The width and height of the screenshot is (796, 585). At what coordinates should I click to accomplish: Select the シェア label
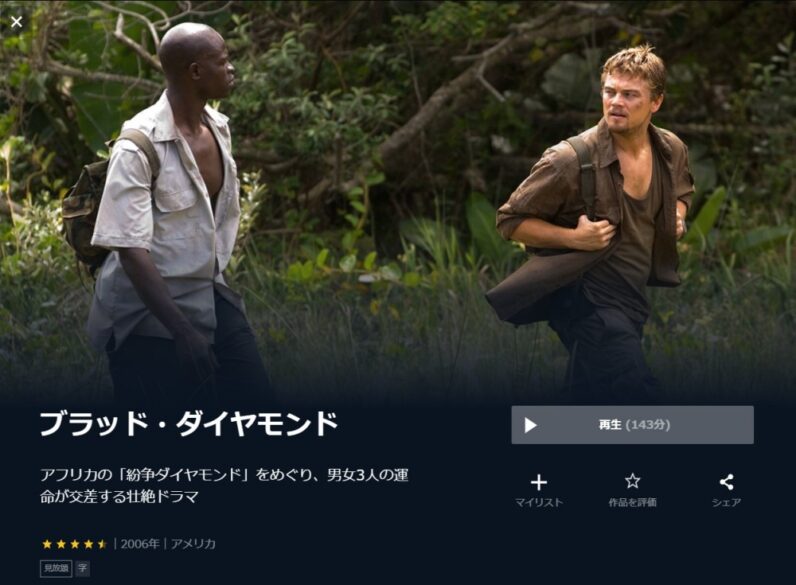tap(726, 502)
